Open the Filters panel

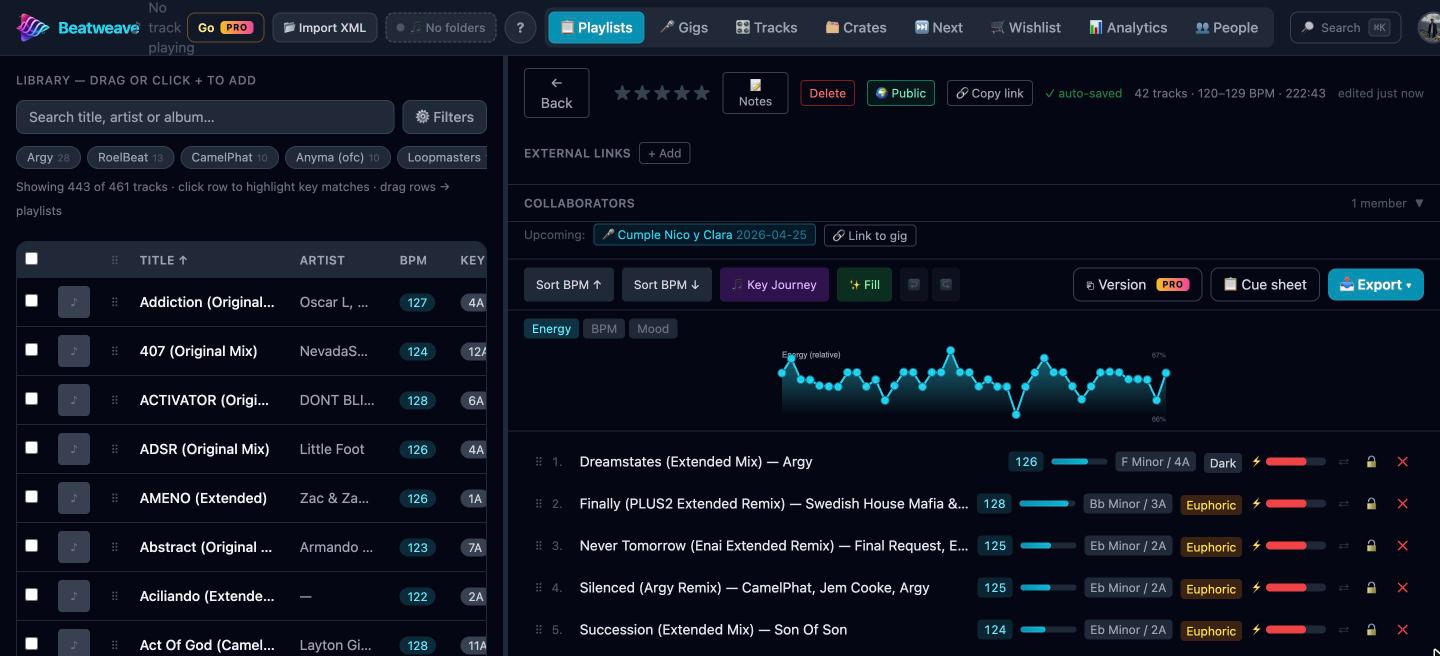click(x=445, y=117)
